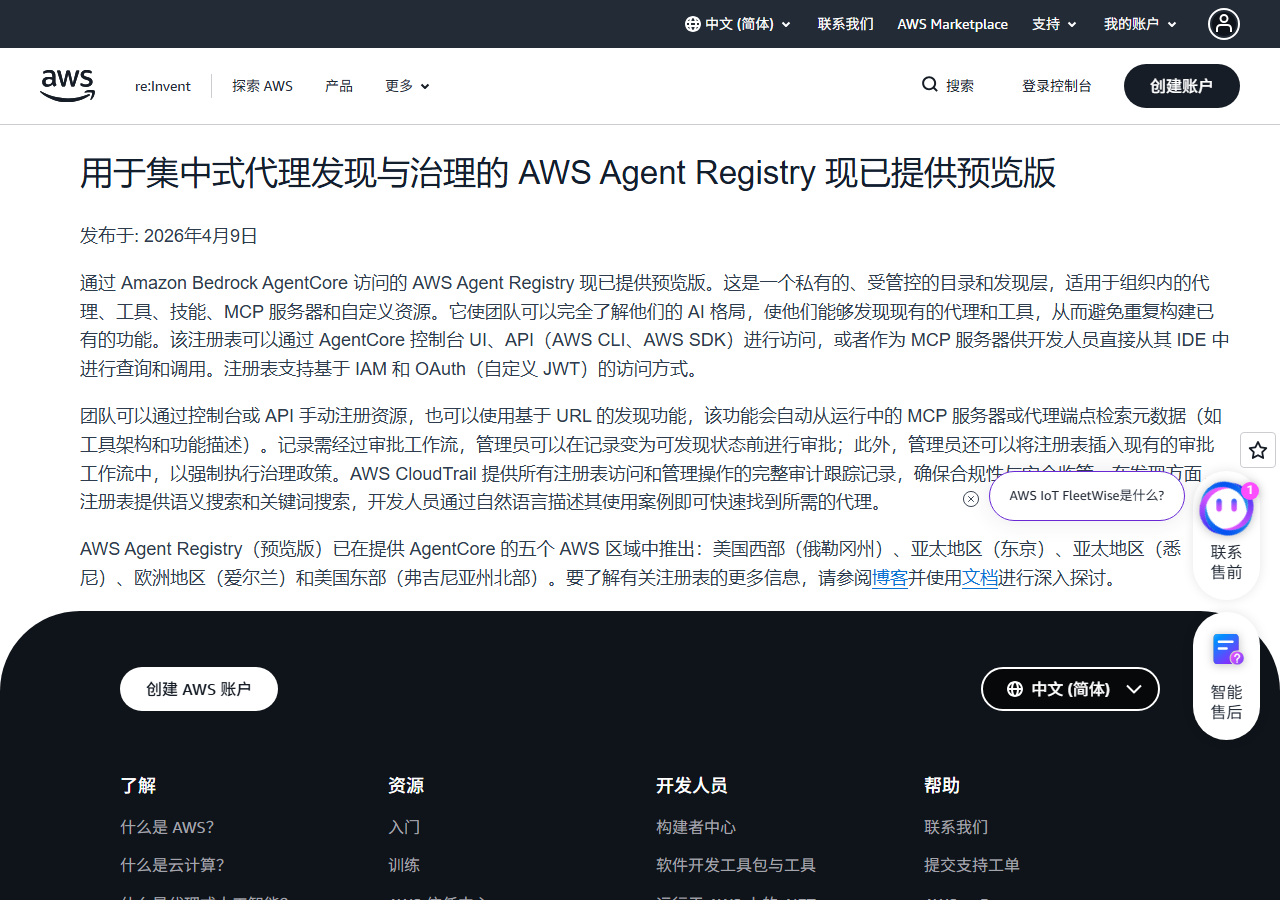Open AWS Marketplace link
This screenshot has width=1280, height=900.
click(952, 24)
